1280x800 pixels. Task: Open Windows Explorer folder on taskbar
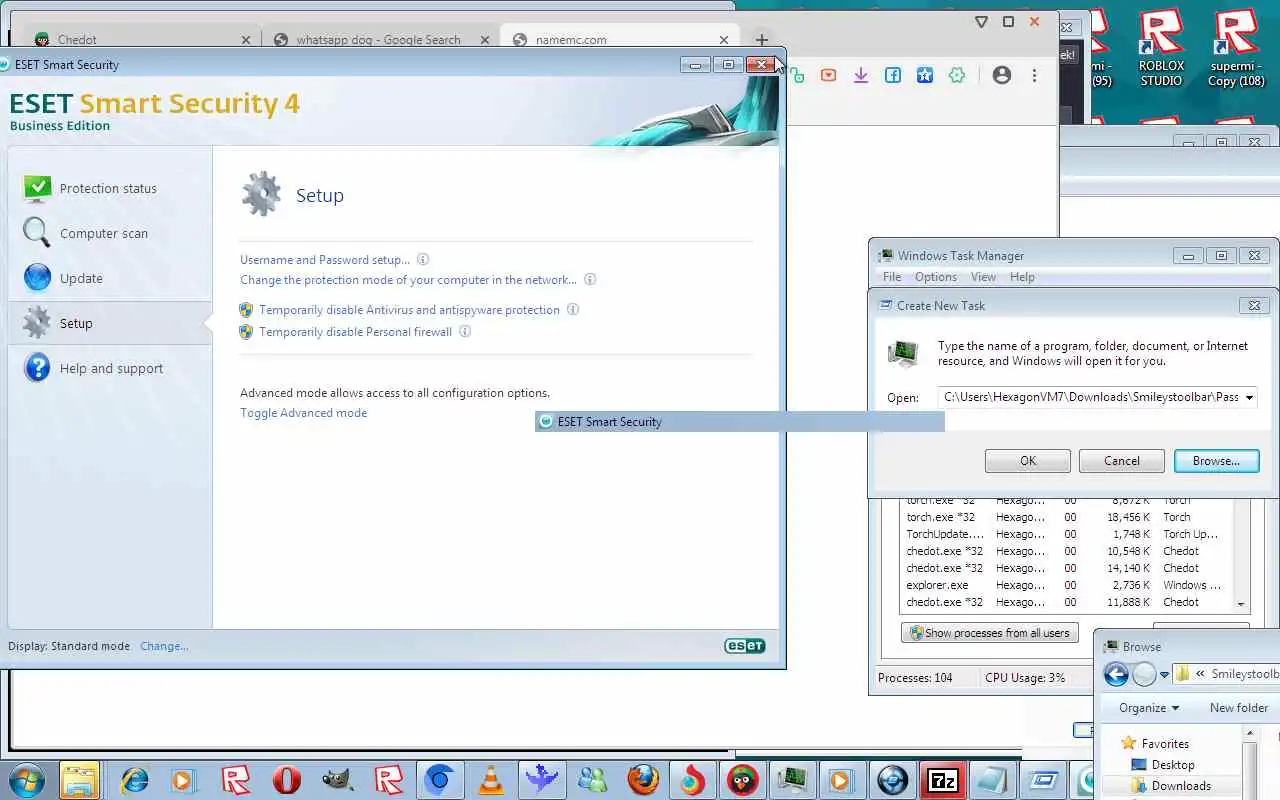[80, 780]
